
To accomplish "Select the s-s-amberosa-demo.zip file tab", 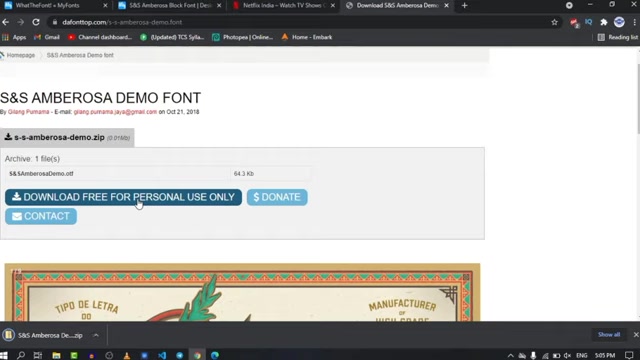I will (x=67, y=138).
